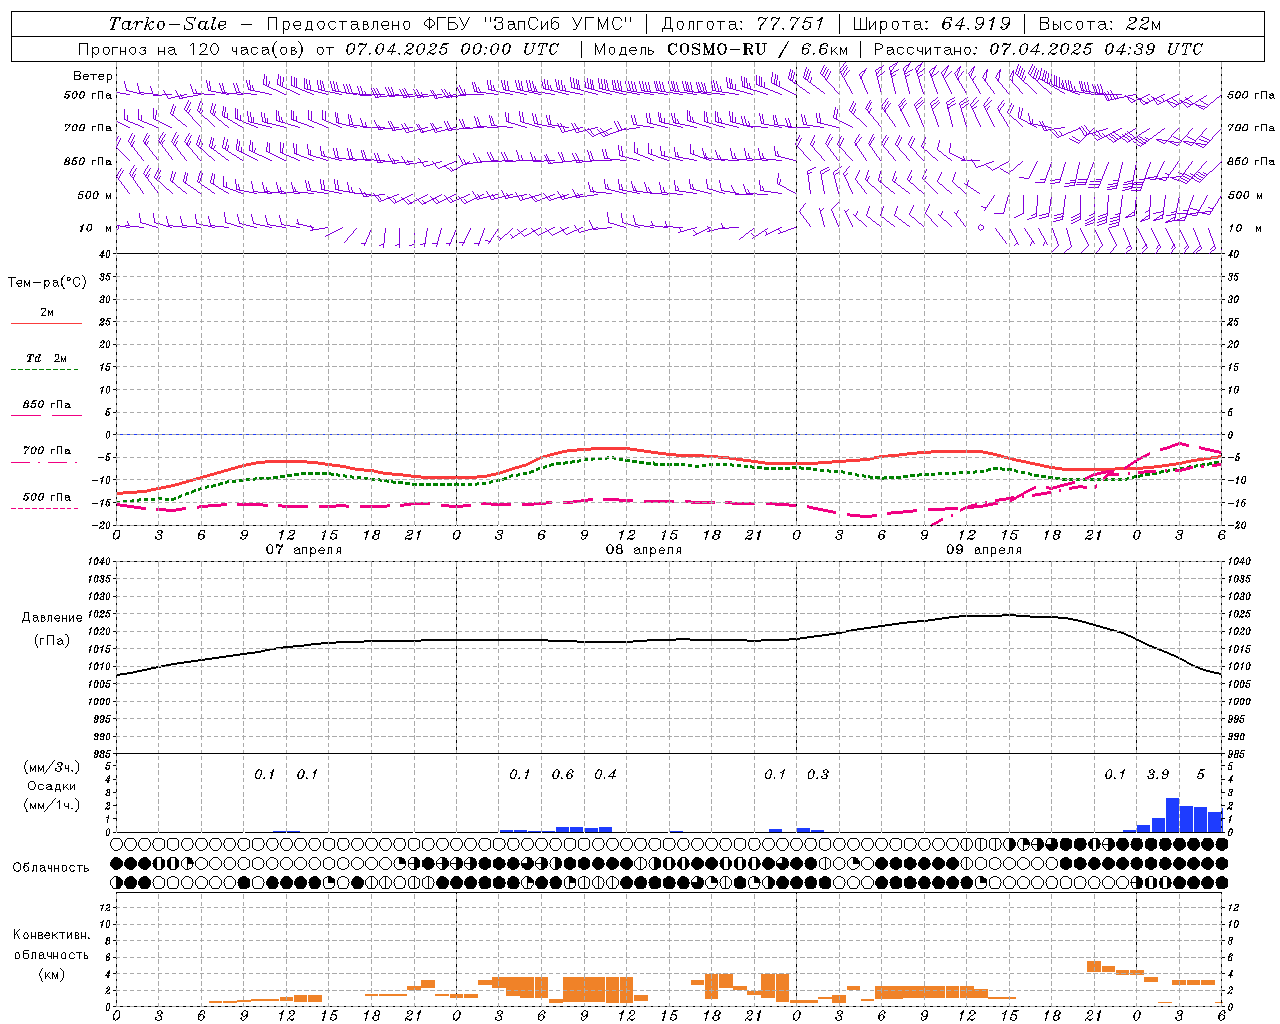
Task: Click the "Давление" pressure panel label
Action: click(52, 618)
